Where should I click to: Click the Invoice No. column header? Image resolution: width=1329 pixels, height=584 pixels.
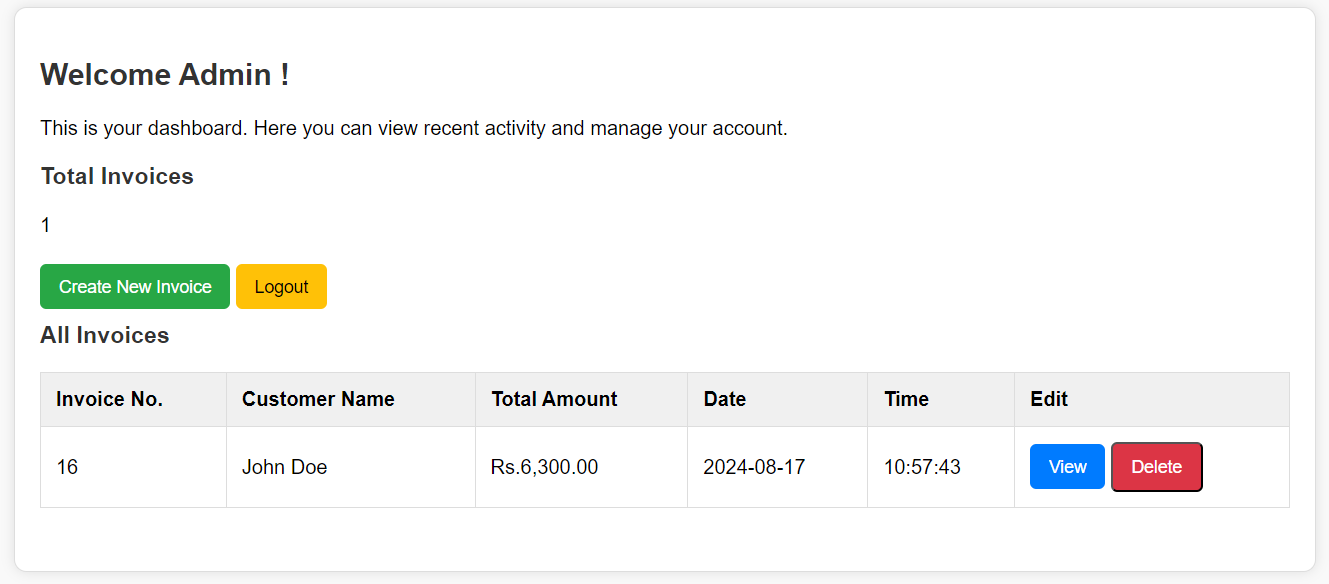[x=109, y=399]
